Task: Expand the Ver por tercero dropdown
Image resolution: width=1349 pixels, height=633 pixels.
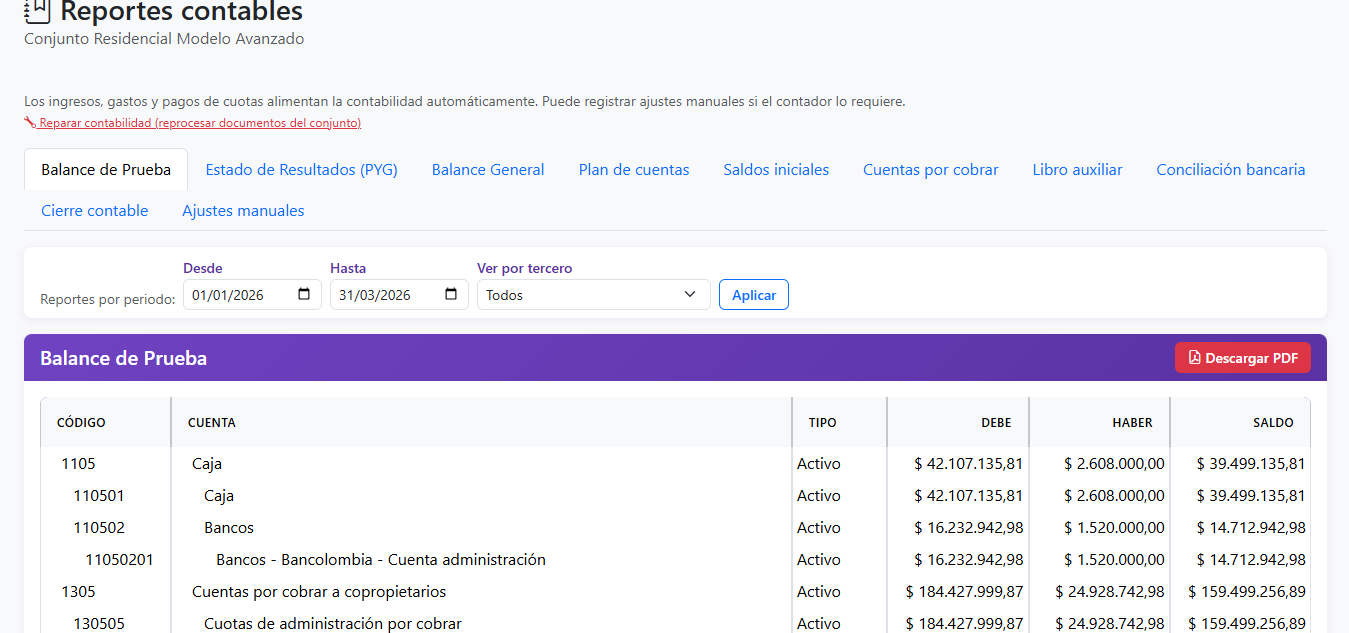Action: (594, 295)
